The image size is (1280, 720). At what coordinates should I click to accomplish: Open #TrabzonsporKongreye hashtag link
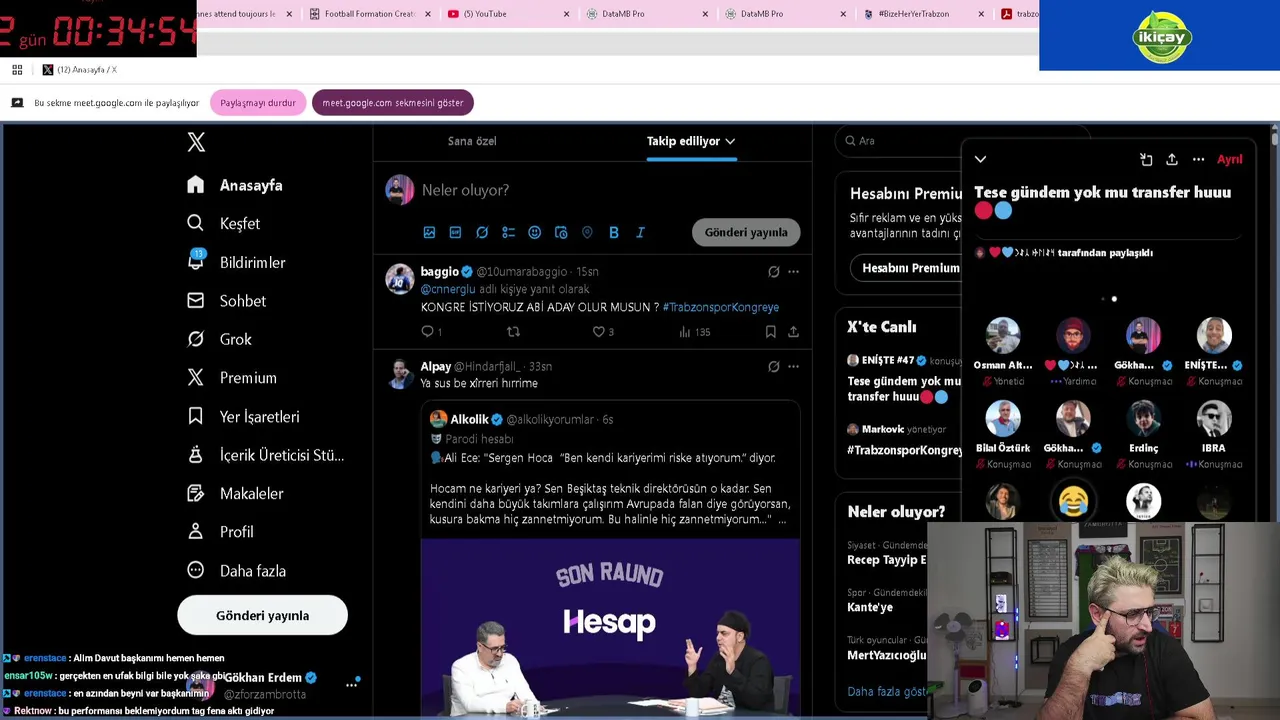pos(720,307)
